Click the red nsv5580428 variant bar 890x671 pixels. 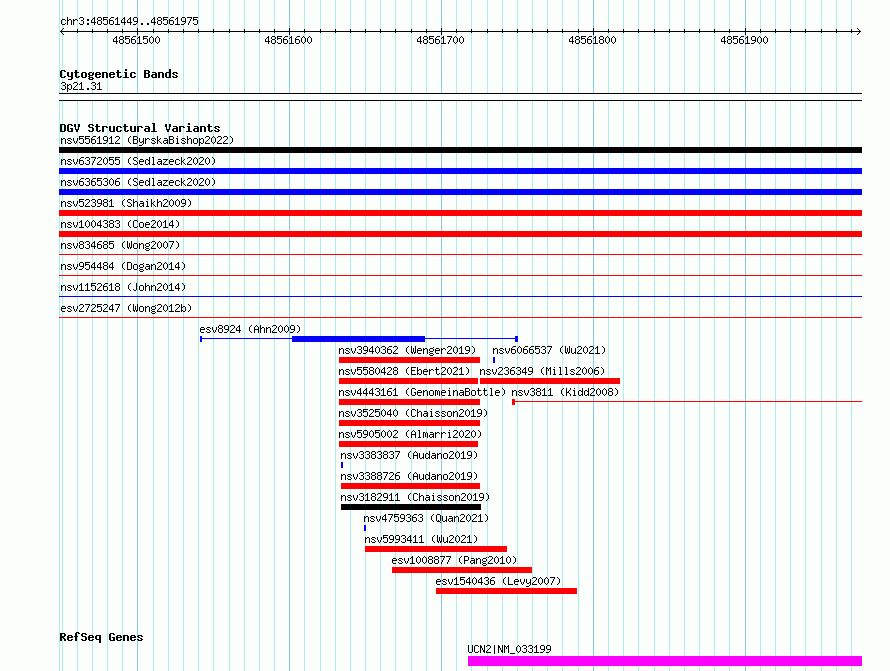408,381
